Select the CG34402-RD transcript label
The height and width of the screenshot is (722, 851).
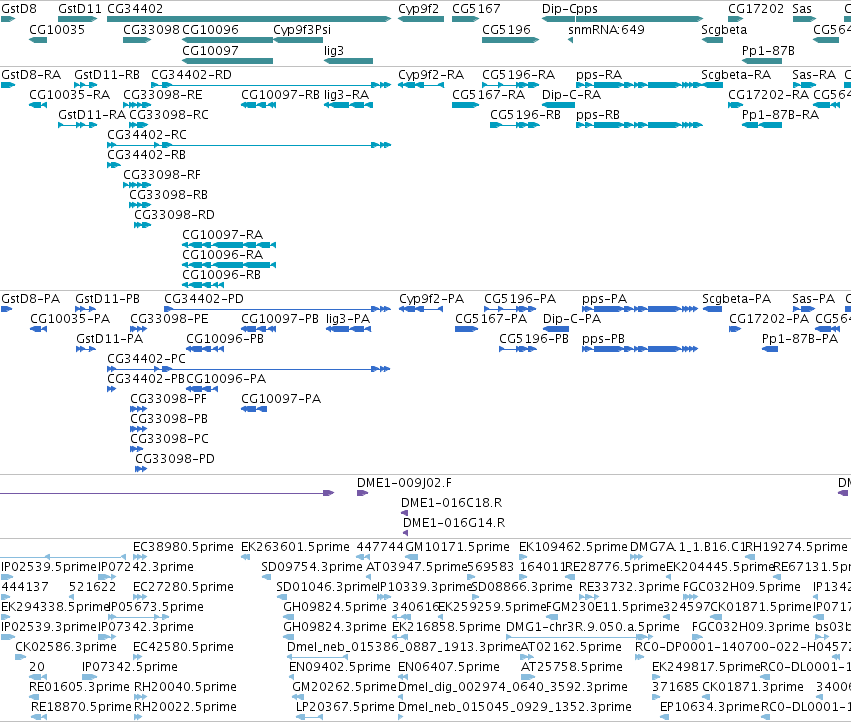(x=191, y=75)
